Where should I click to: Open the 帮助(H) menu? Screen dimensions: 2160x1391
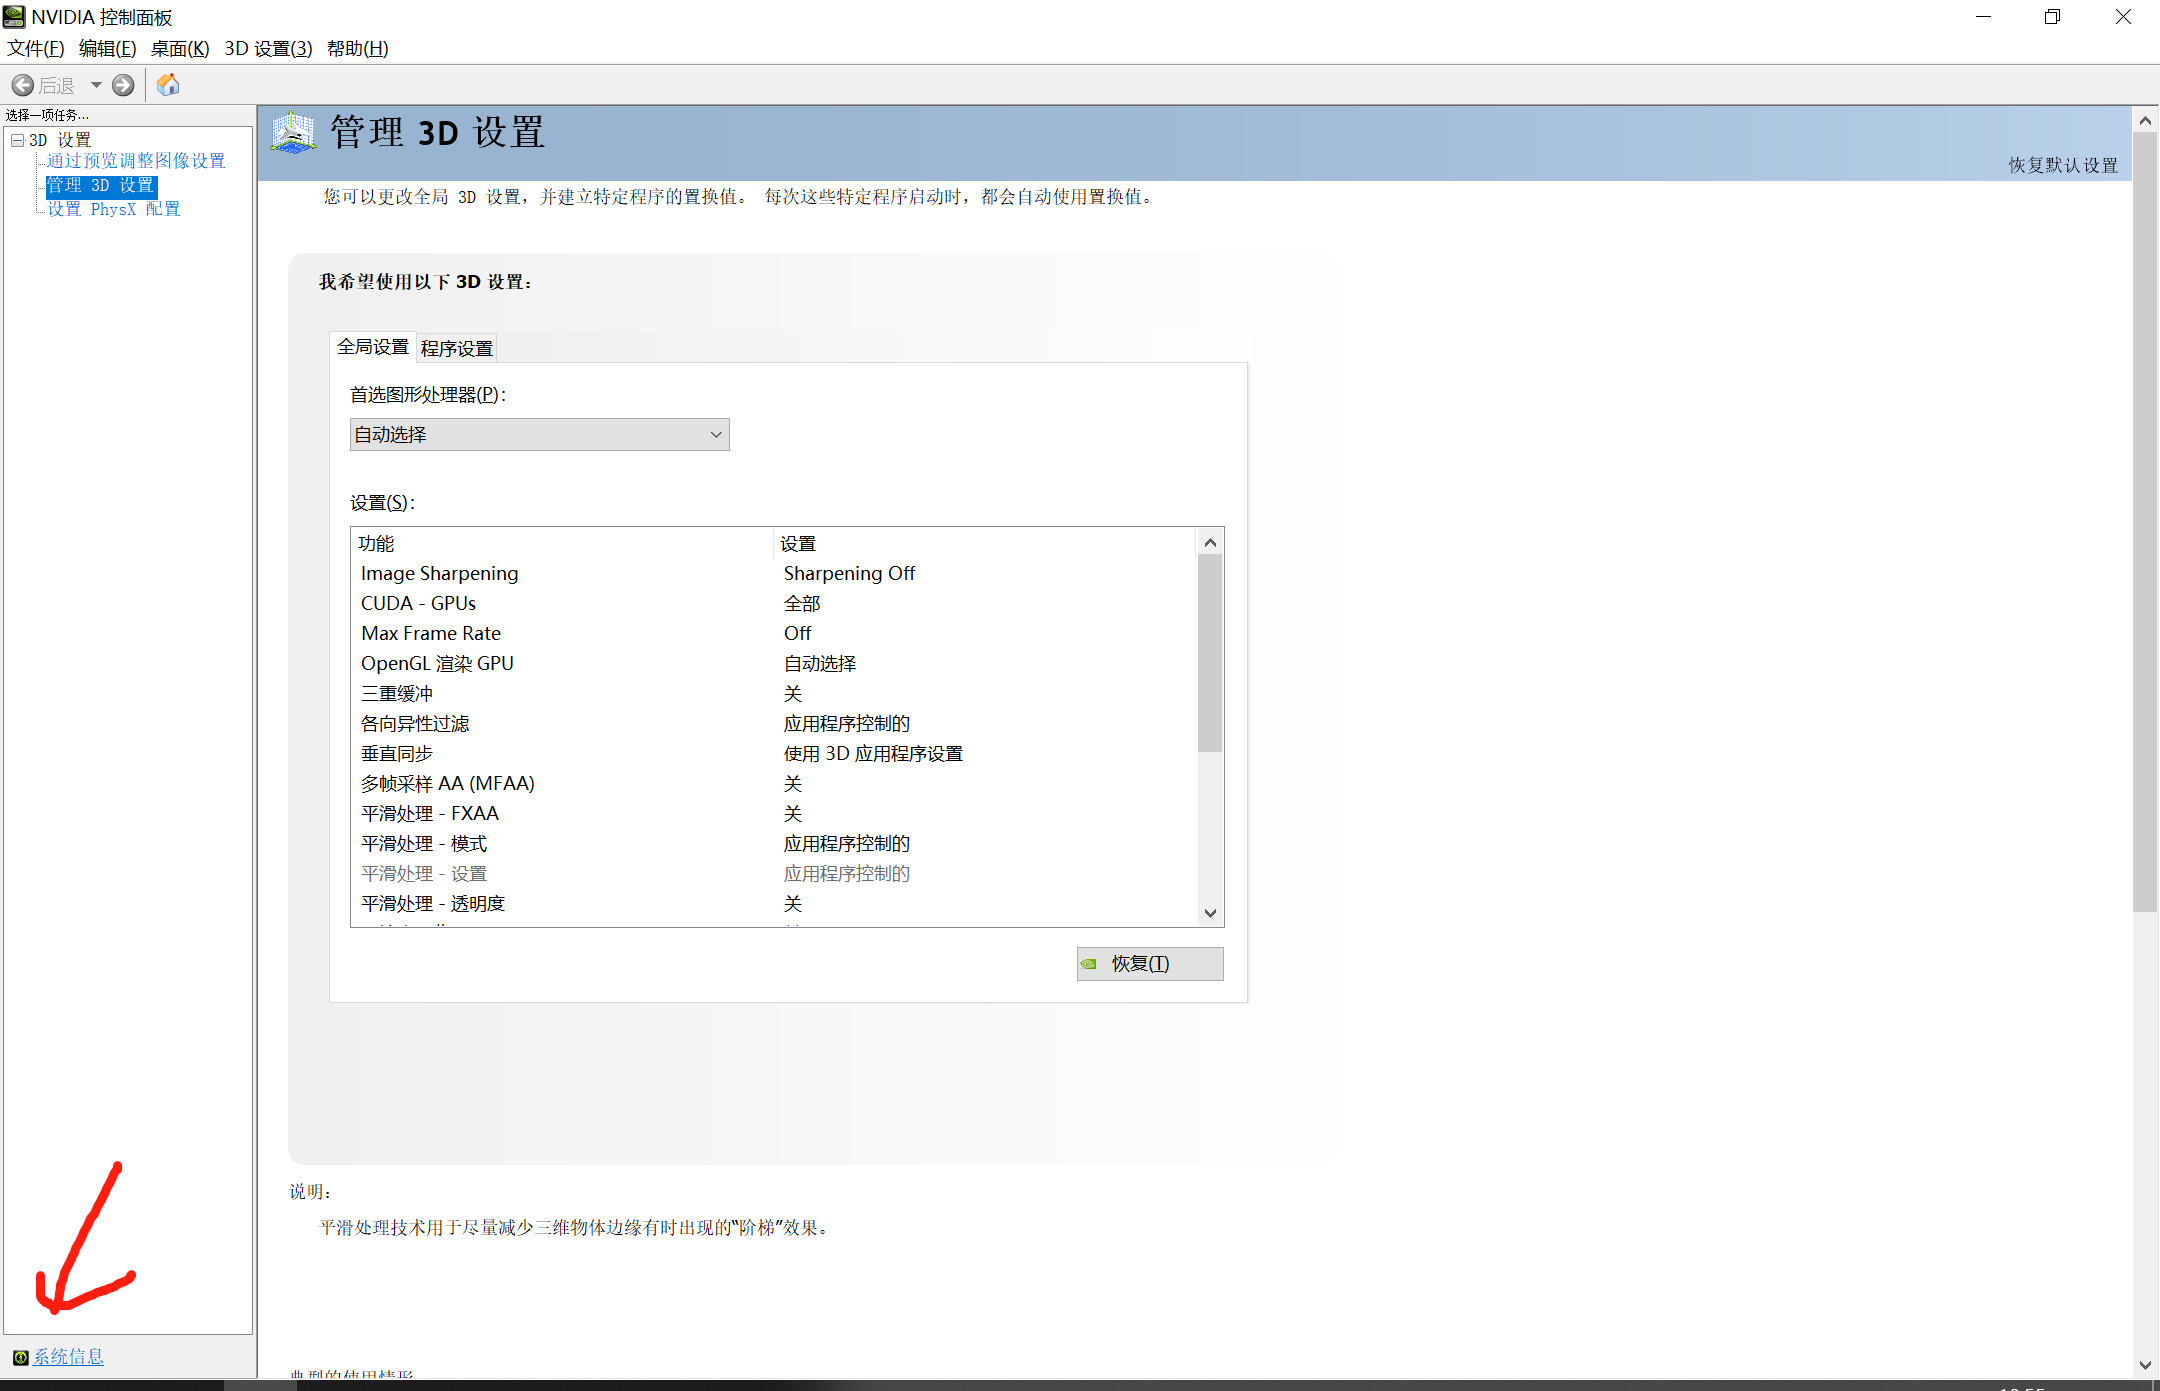[x=357, y=48]
